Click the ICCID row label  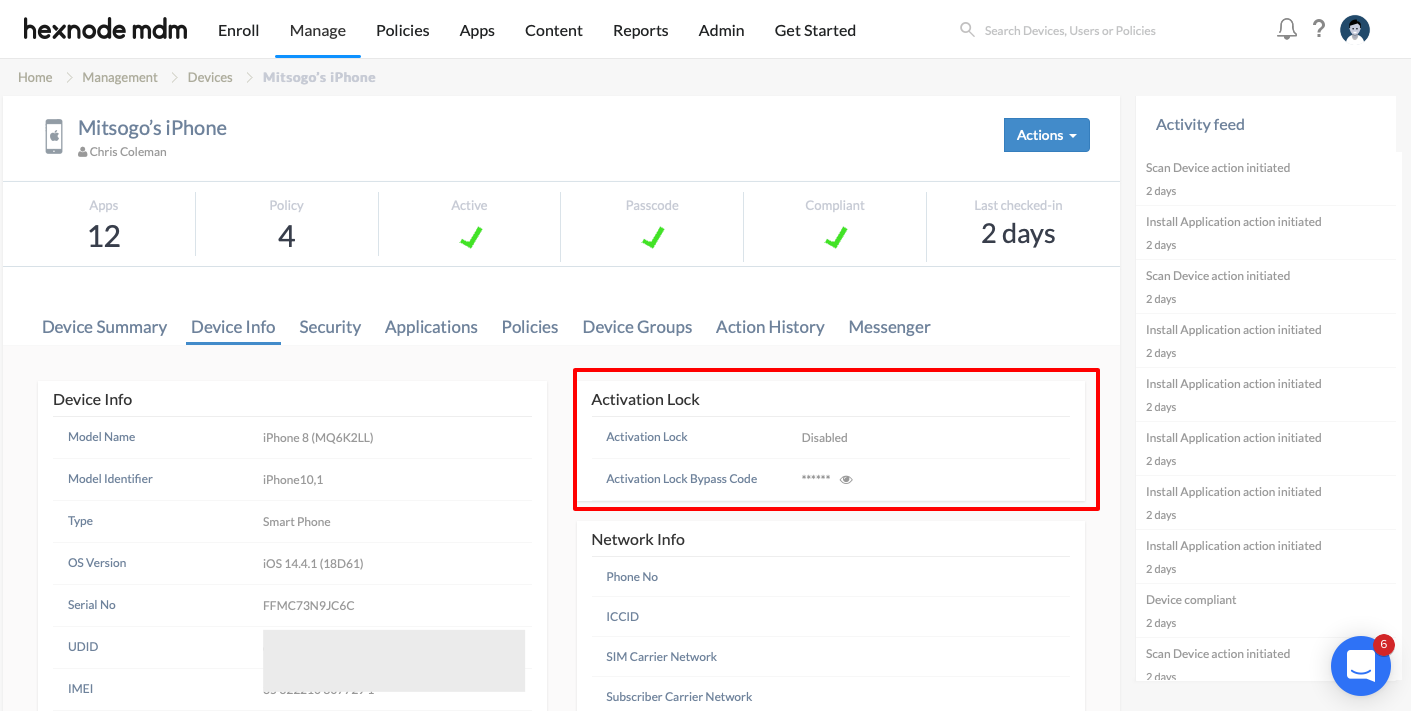[x=622, y=617]
